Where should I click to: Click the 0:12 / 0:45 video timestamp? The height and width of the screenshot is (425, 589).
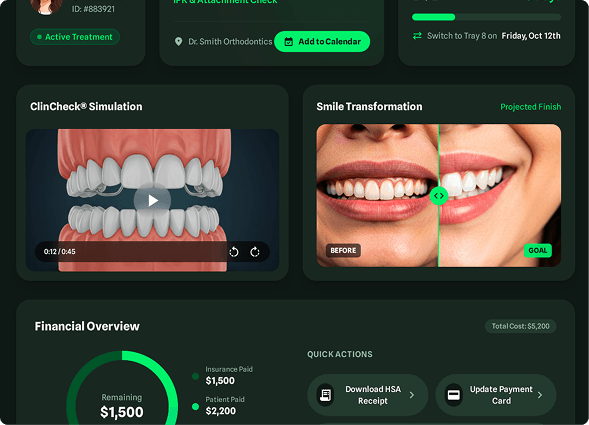pos(59,252)
